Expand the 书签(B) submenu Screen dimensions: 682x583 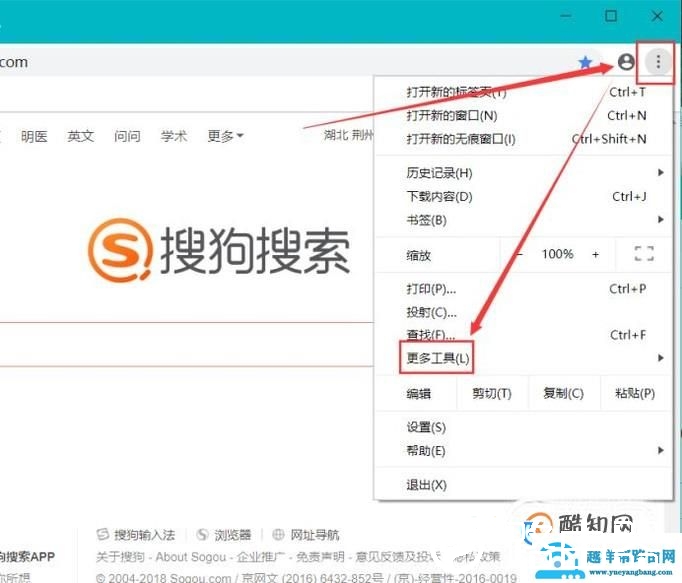[x=524, y=220]
